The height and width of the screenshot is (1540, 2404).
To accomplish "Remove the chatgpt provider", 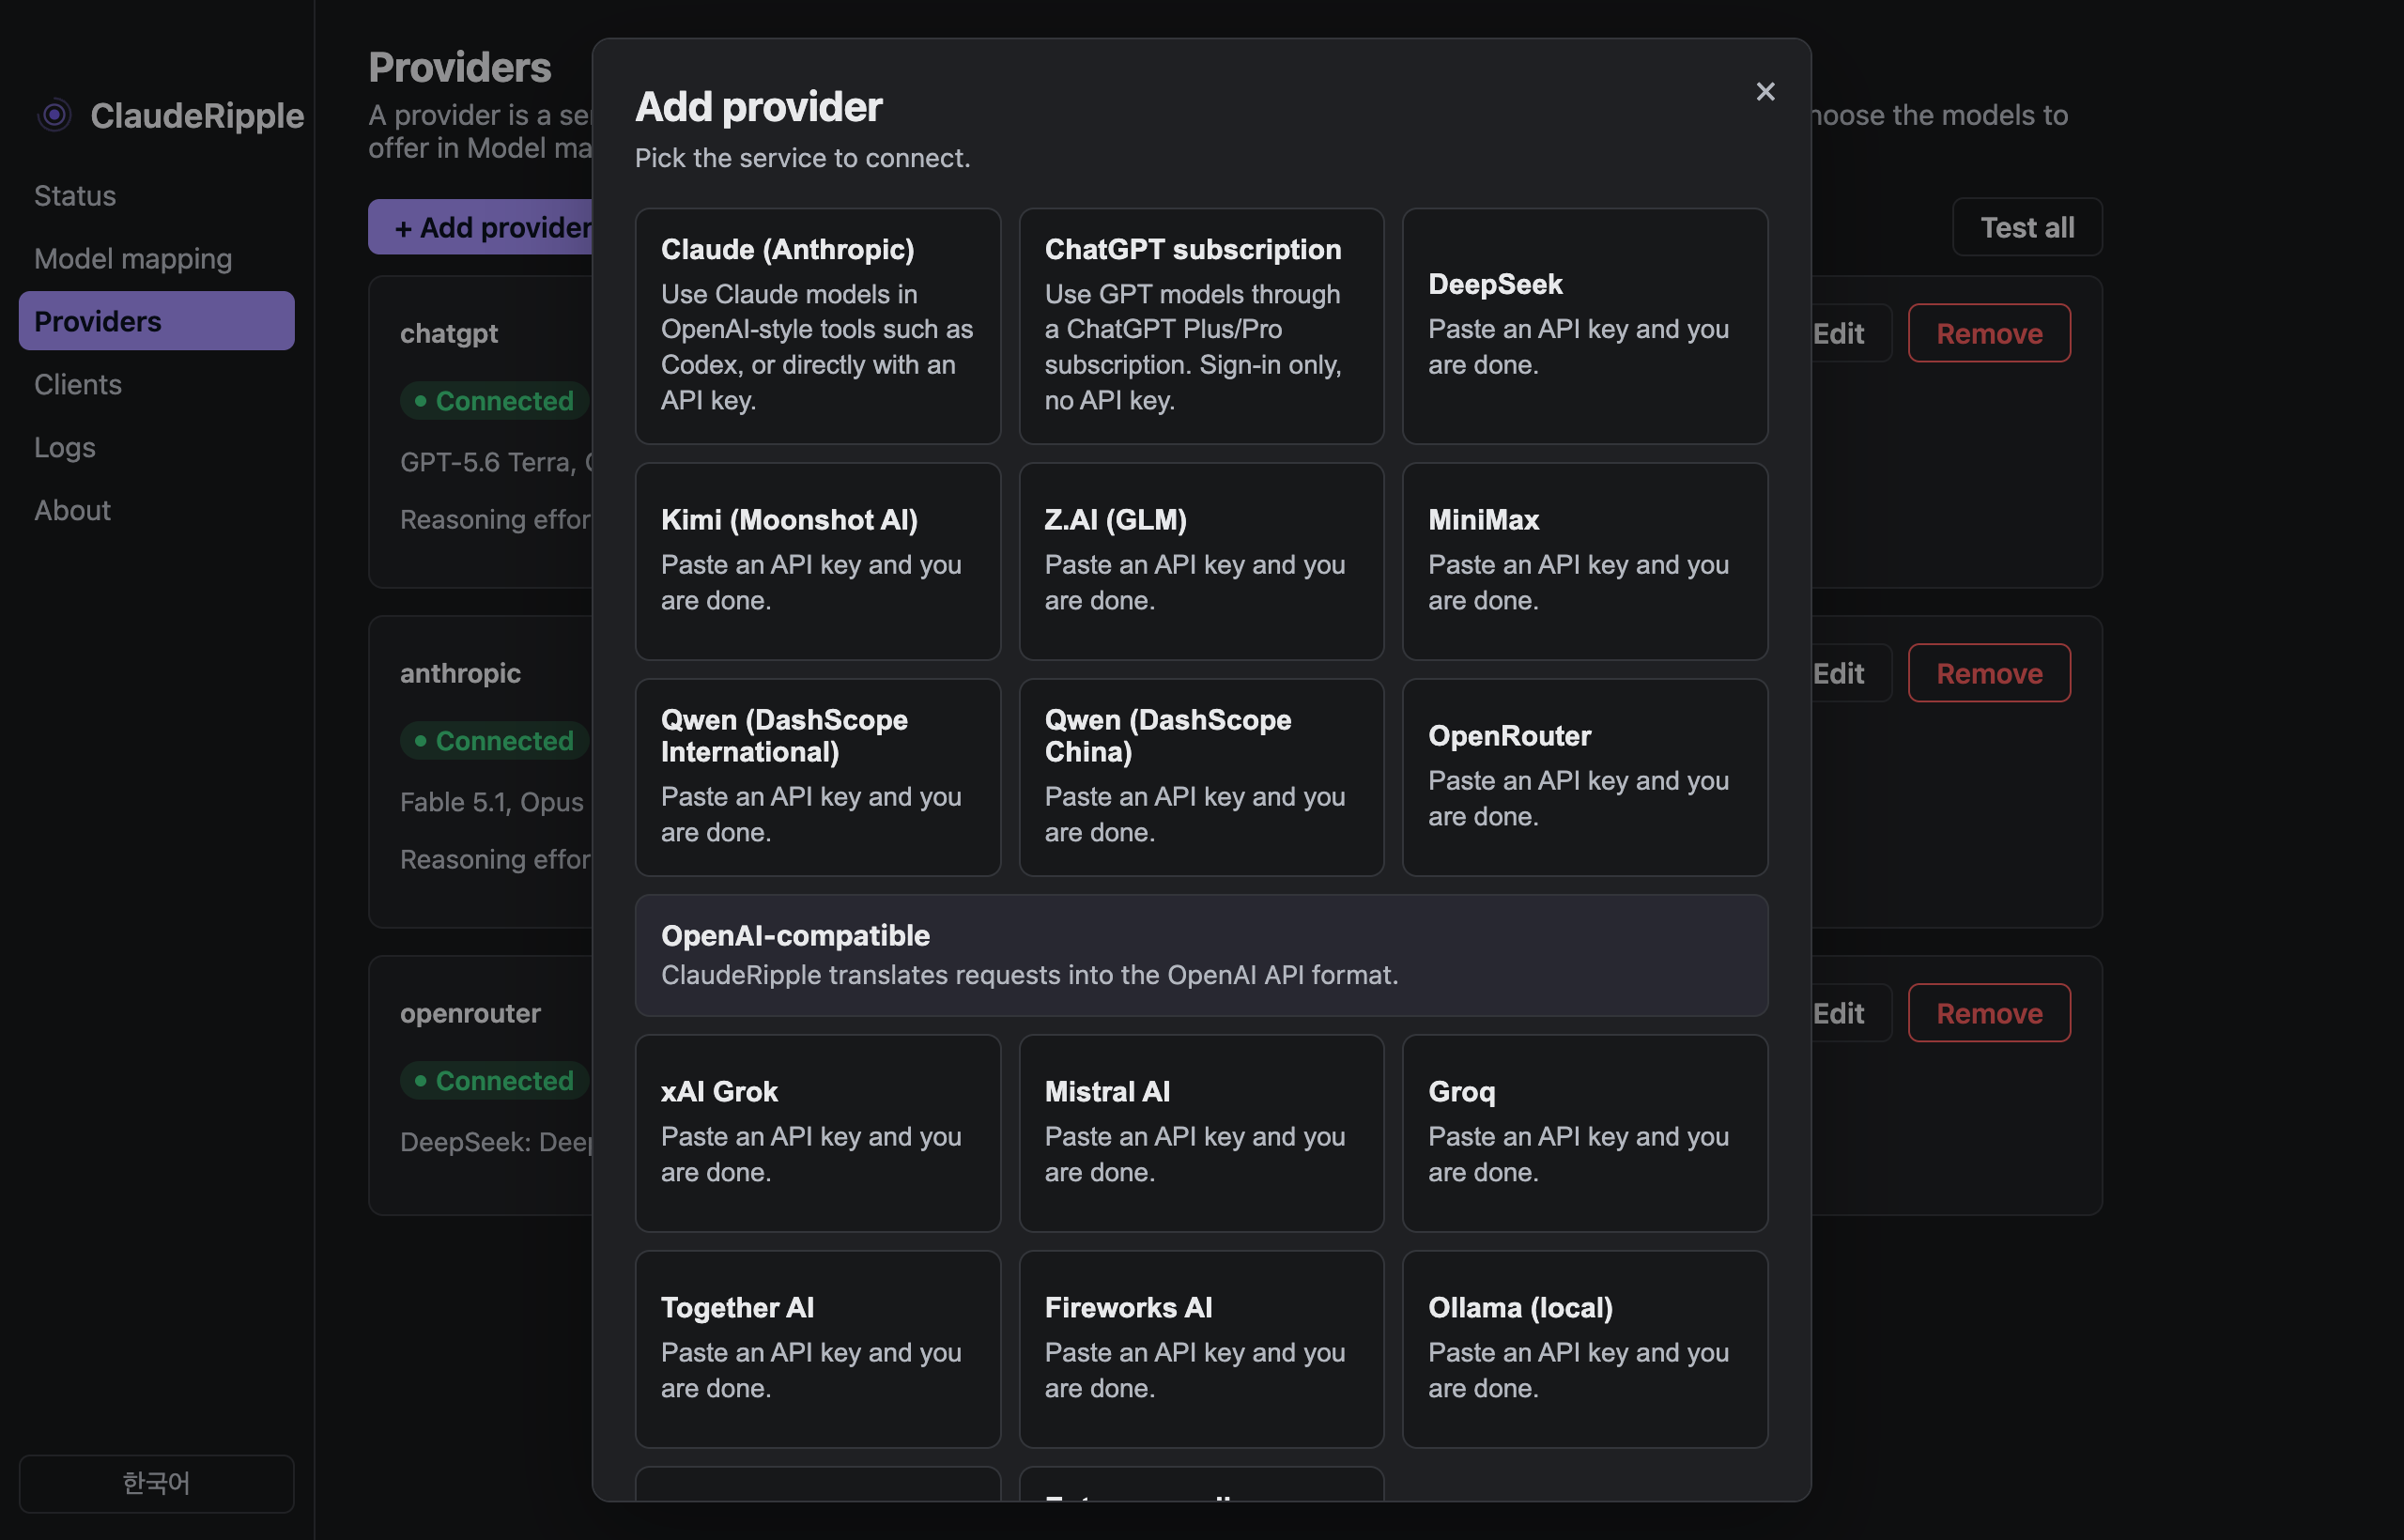I will click(x=1989, y=333).
